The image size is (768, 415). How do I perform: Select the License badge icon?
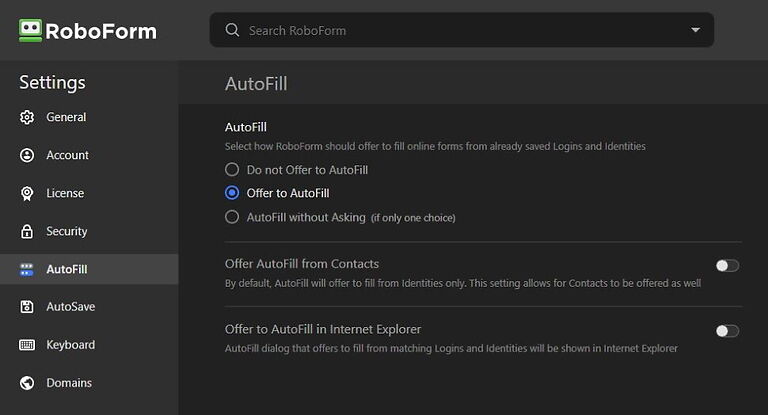click(27, 194)
